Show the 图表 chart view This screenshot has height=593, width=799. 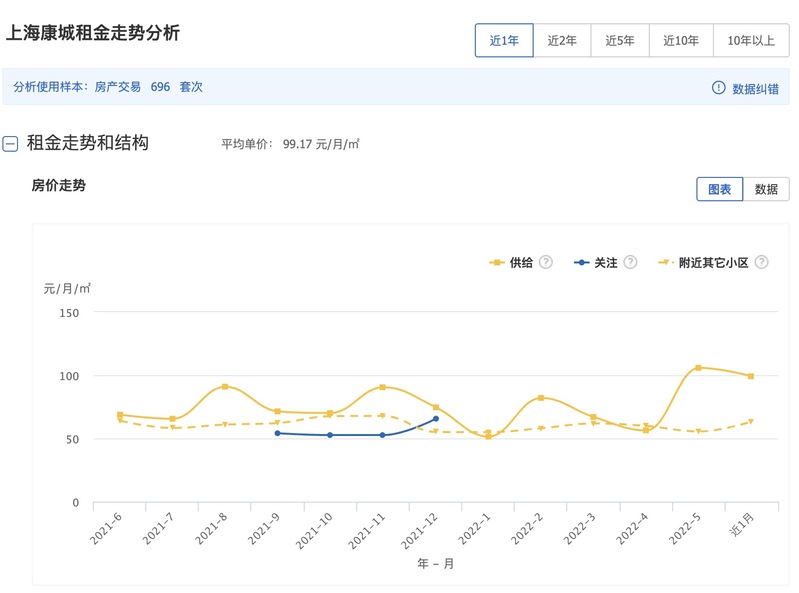tap(720, 189)
